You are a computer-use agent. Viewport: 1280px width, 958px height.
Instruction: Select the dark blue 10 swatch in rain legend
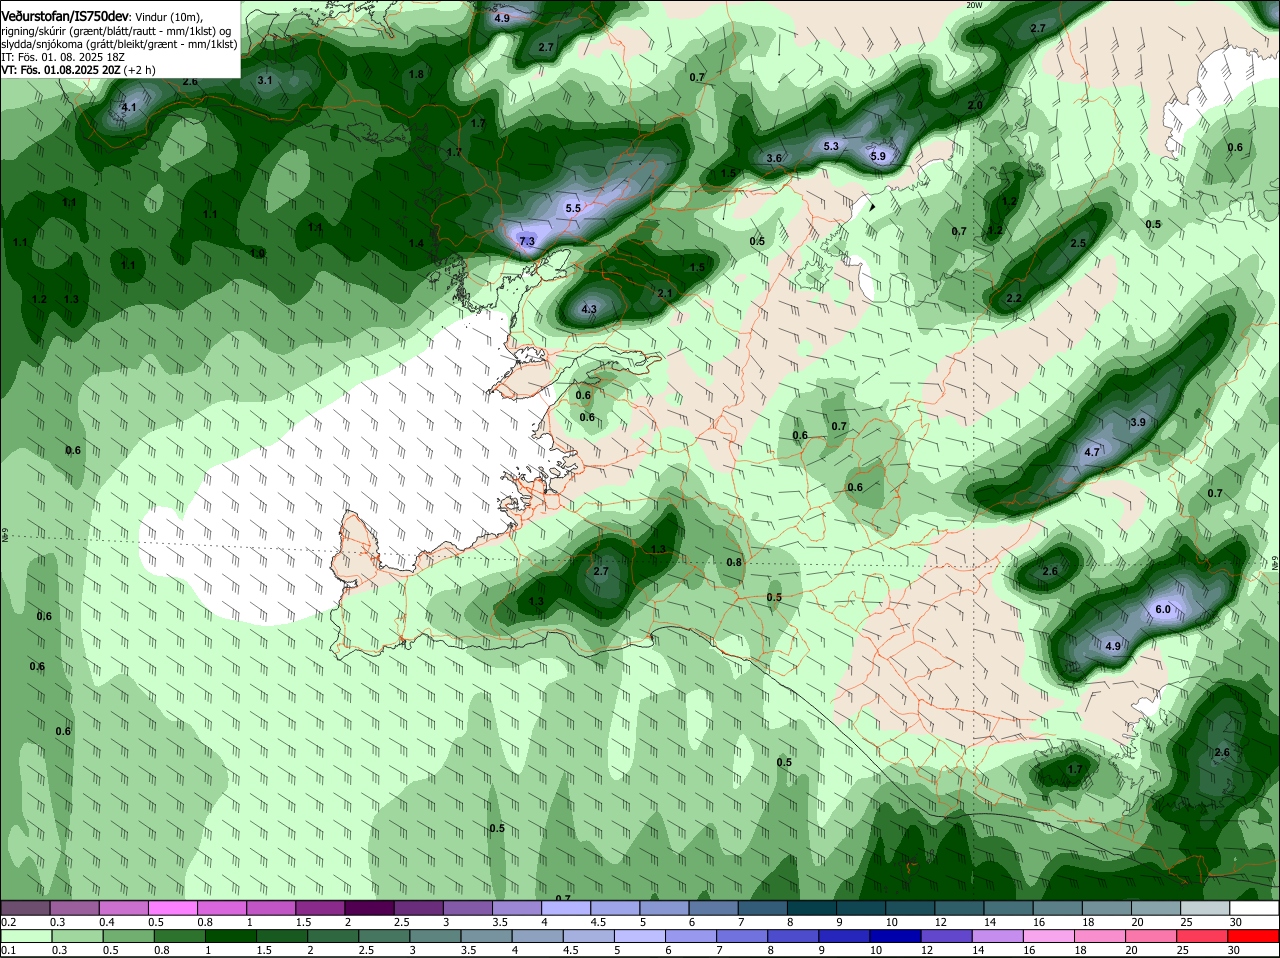coord(894,937)
